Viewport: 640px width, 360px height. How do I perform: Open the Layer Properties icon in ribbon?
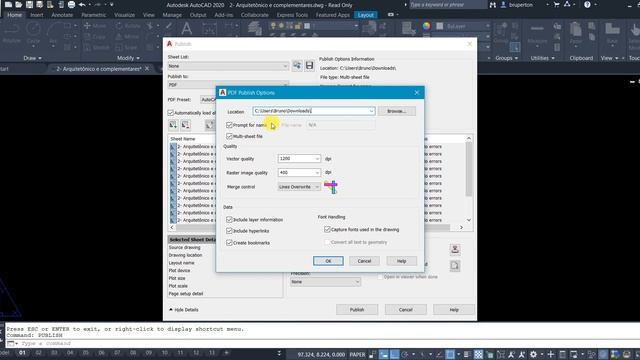255,28
